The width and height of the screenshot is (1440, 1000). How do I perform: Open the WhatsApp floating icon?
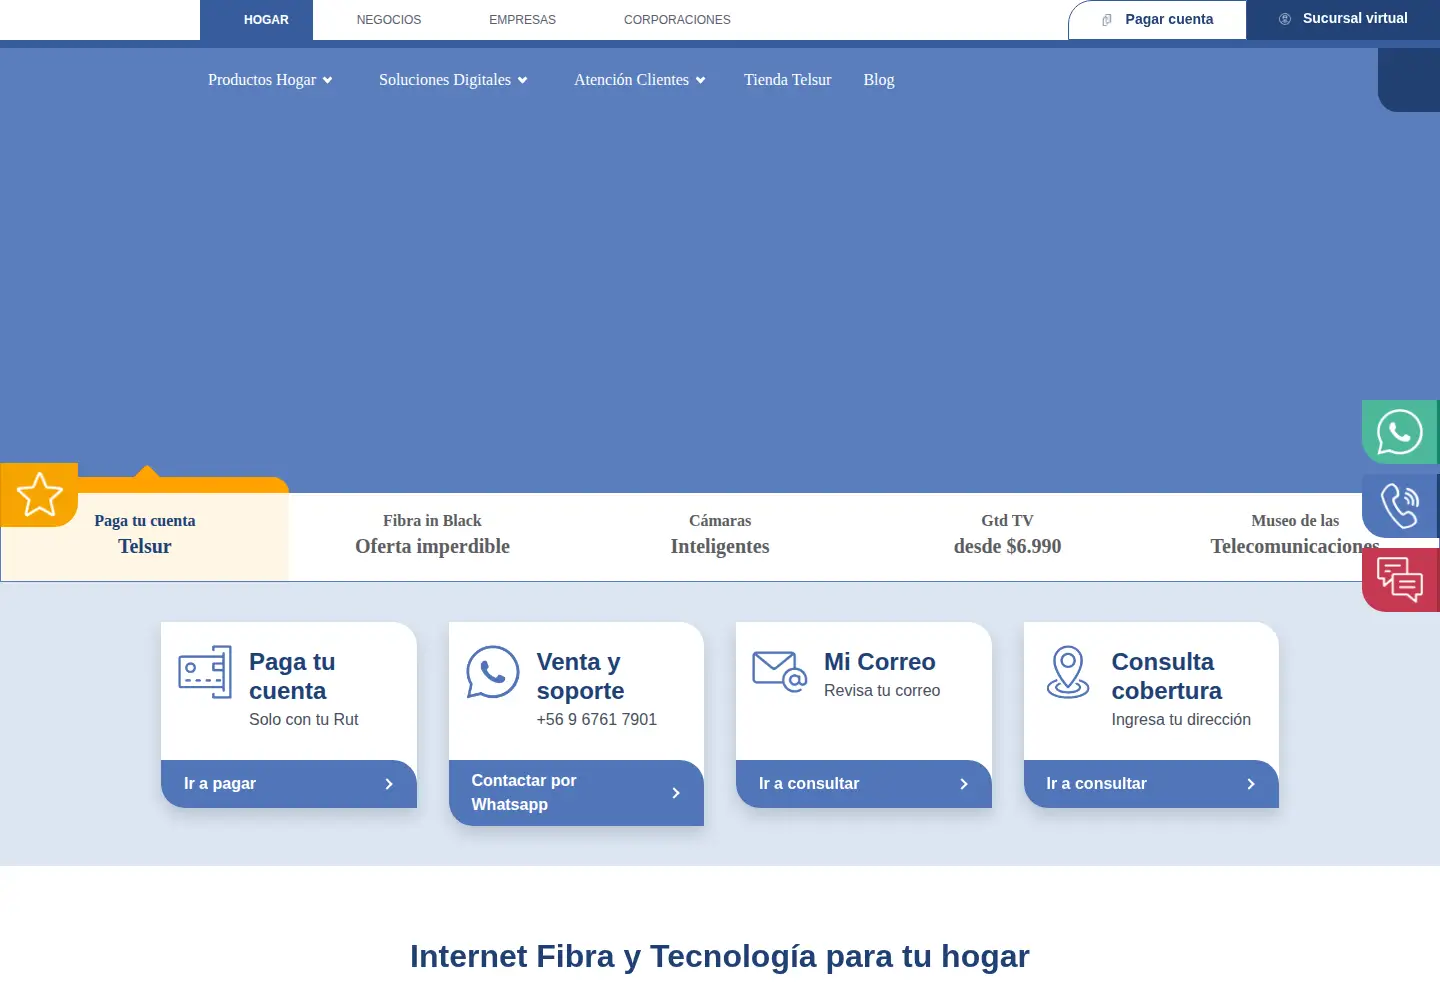(1400, 432)
